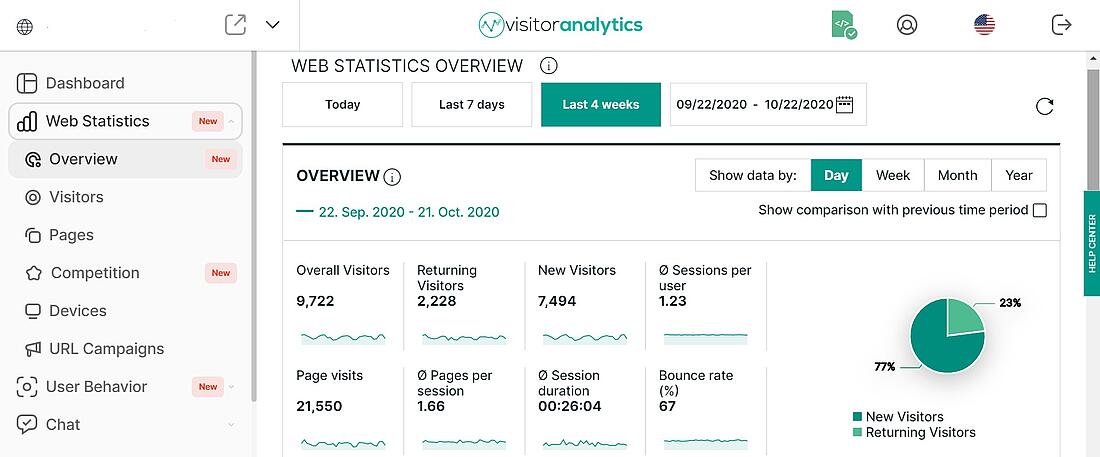Image resolution: width=1100 pixels, height=457 pixels.
Task: Toggle New Visitors legend swatch
Action: point(857,417)
